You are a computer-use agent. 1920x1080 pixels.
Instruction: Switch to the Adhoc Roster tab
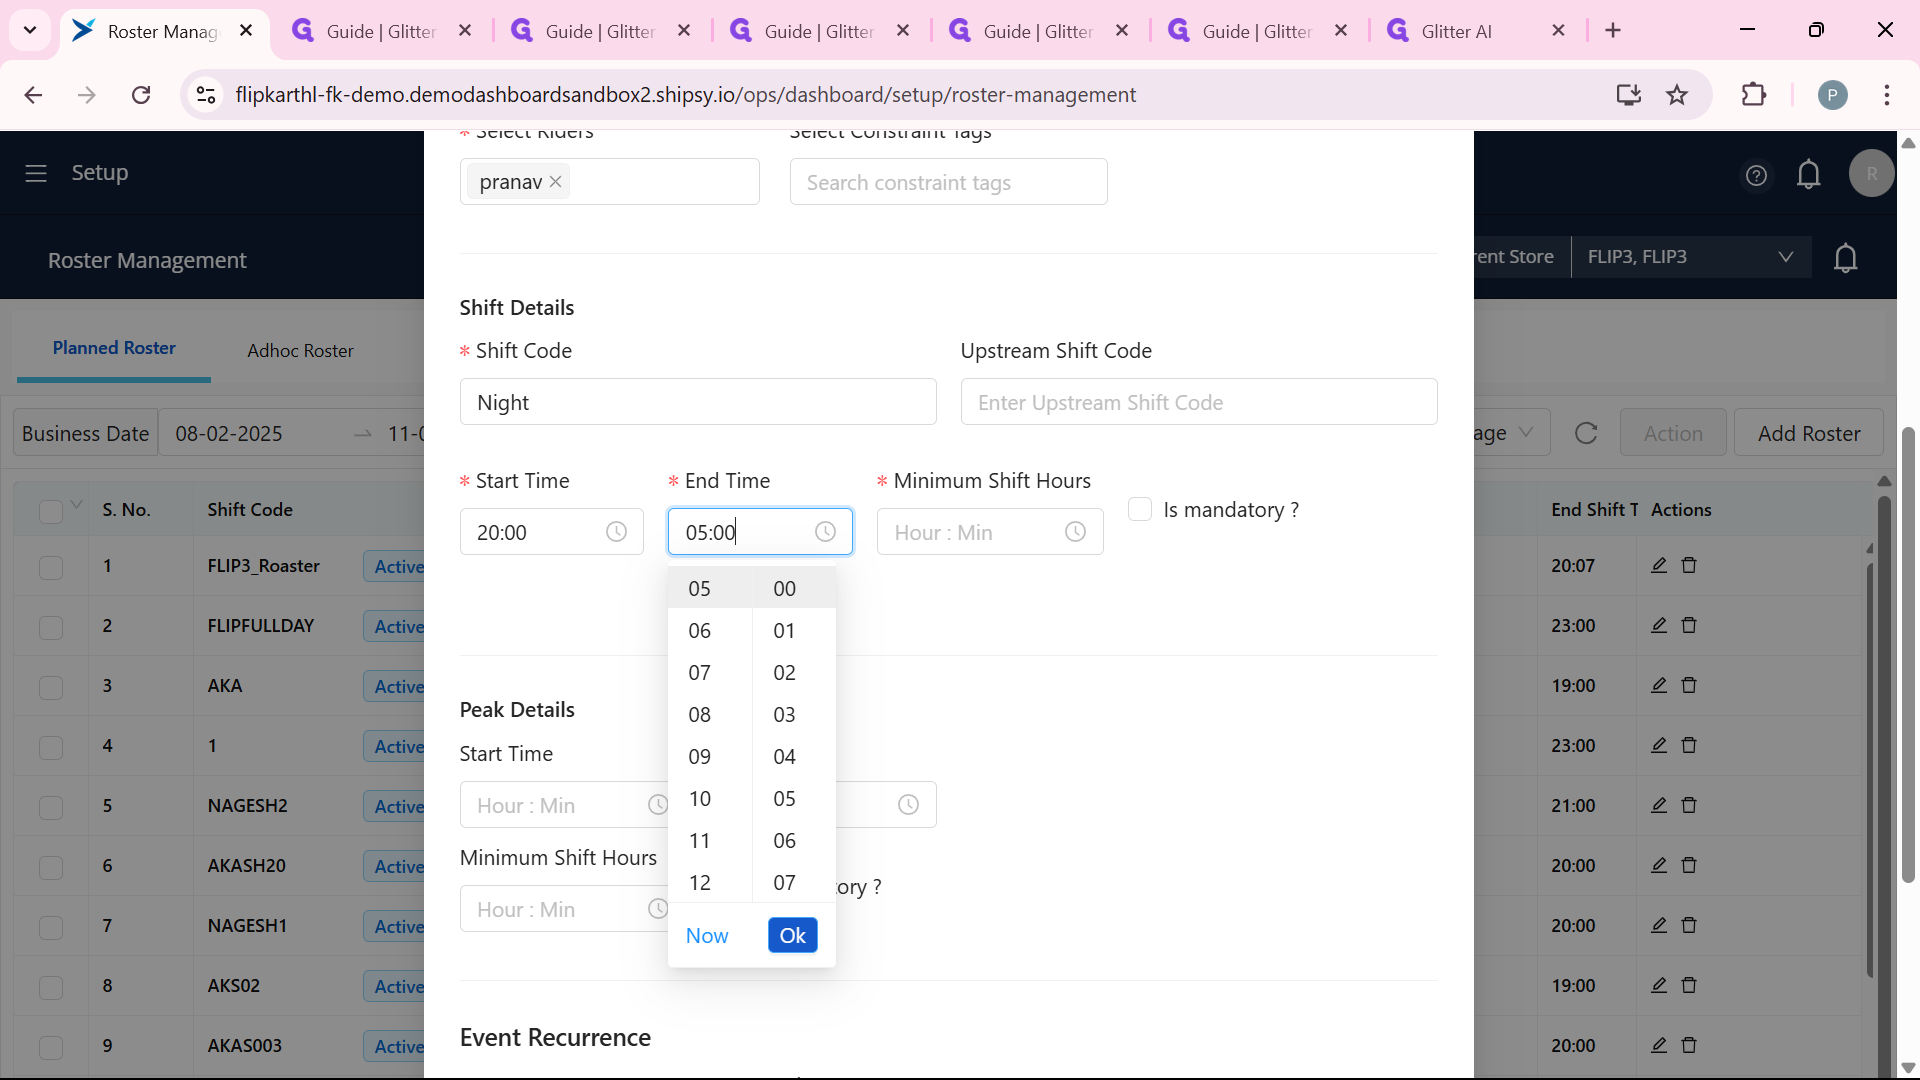[x=300, y=351]
